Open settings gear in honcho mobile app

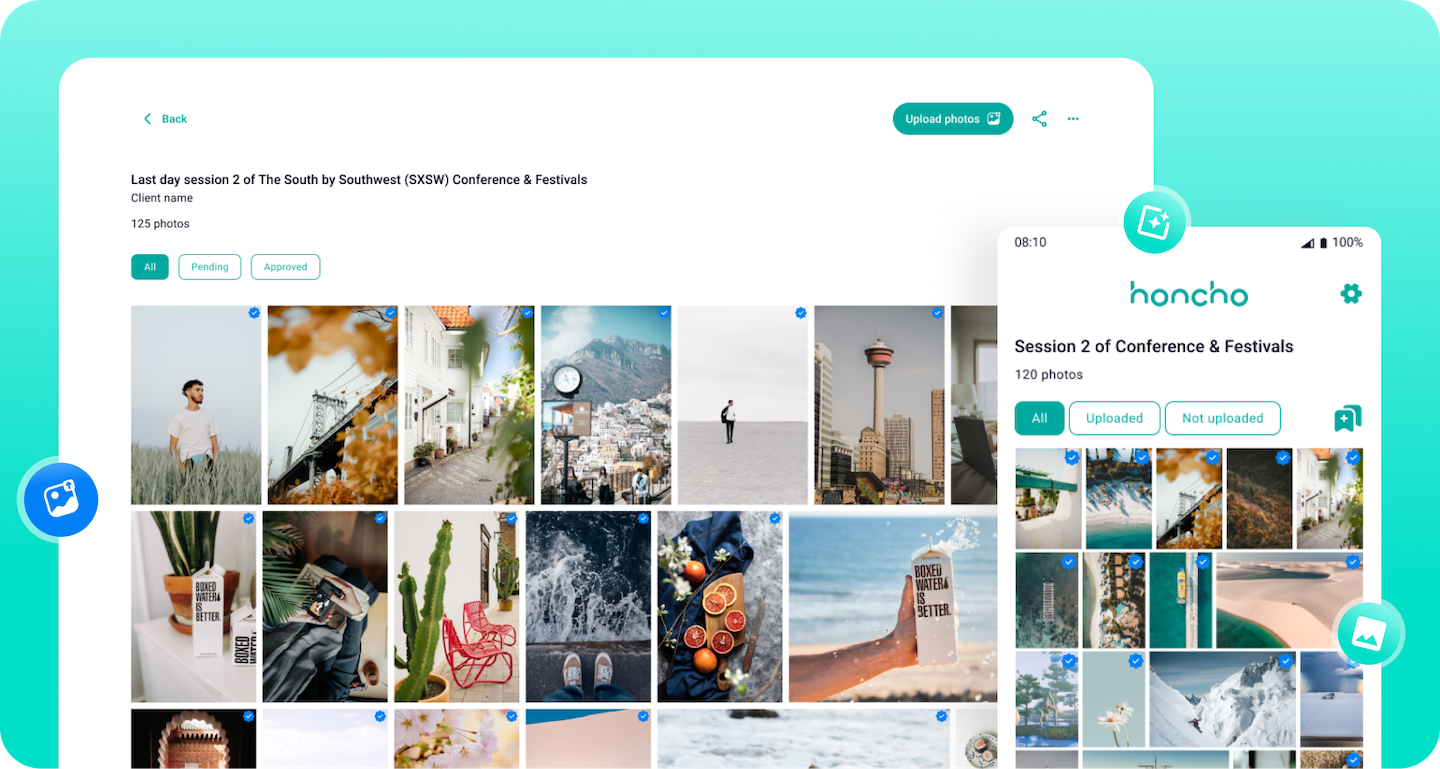coord(1351,293)
